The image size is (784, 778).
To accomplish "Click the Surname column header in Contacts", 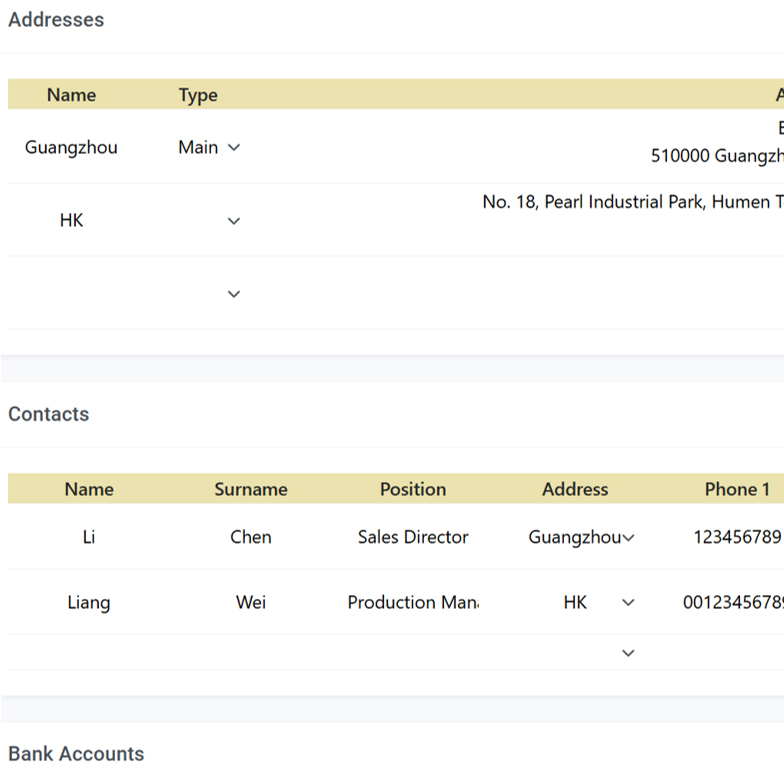I will pos(250,489).
